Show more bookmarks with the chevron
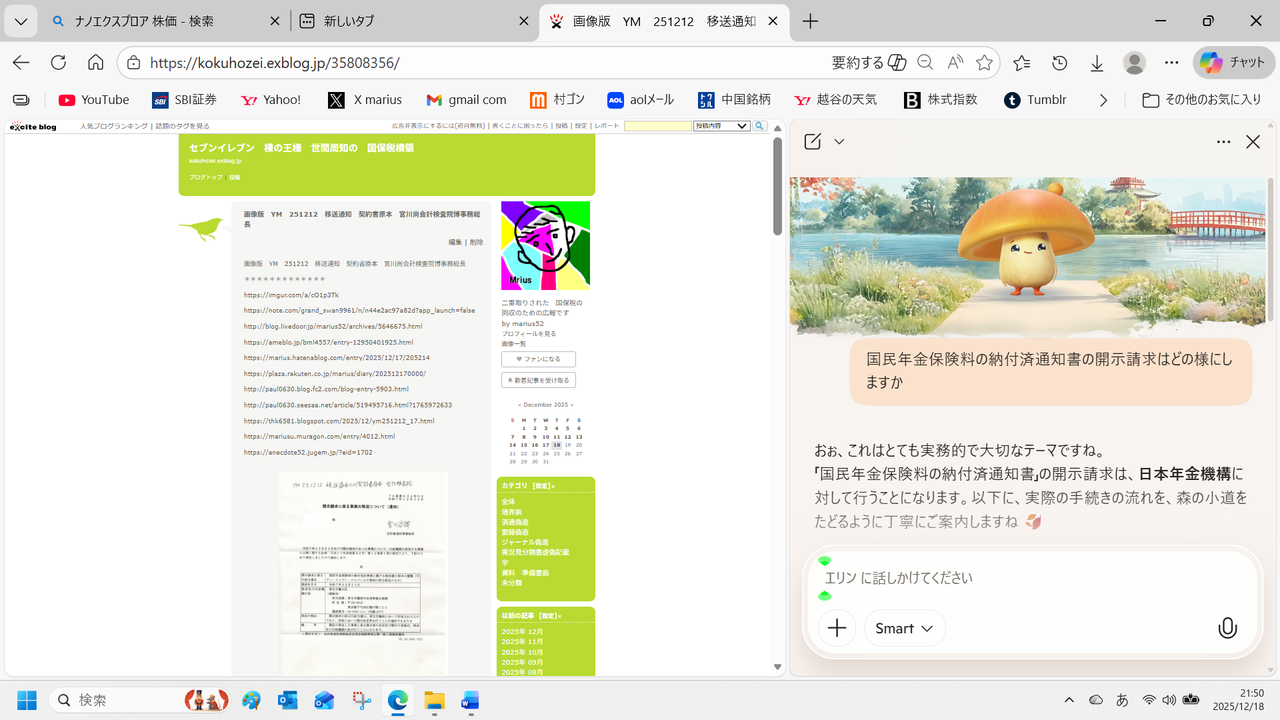Viewport: 1280px width, 720px height. coord(1103,100)
